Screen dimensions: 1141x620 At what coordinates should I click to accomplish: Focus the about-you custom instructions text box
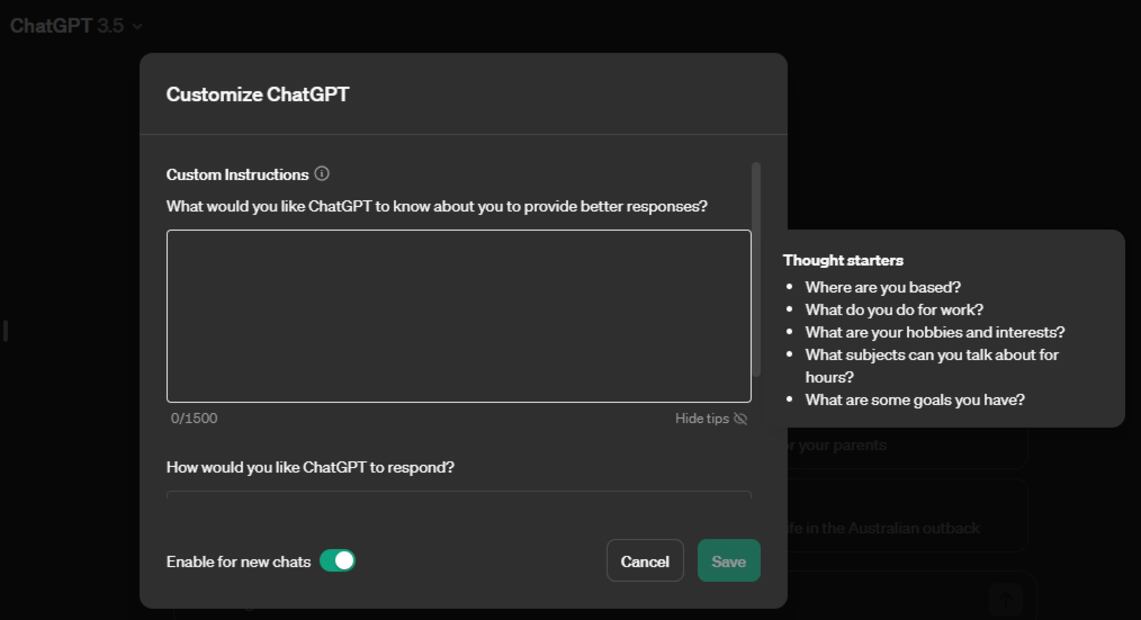(x=458, y=316)
